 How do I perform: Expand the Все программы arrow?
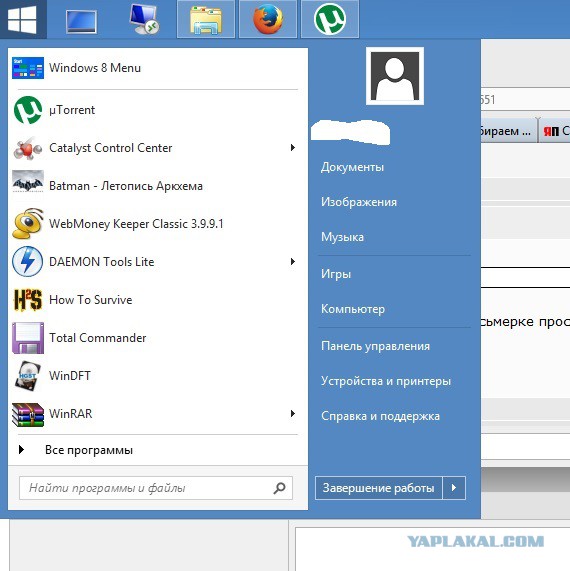click(21, 450)
